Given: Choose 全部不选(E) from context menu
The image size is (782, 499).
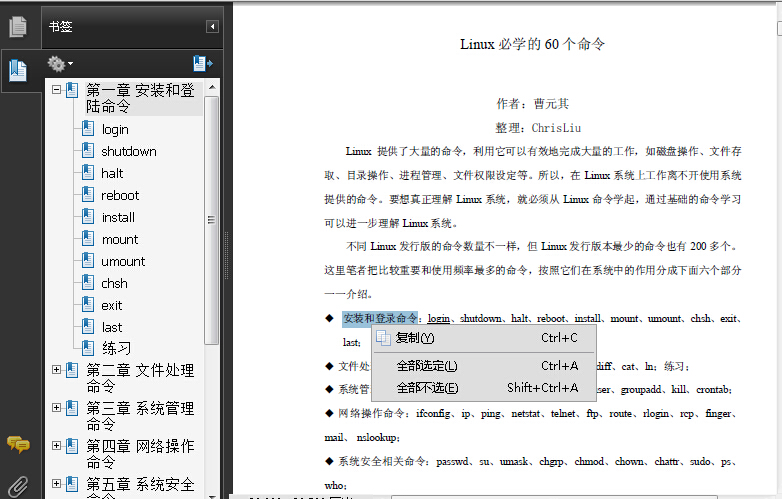Looking at the screenshot, I should pyautogui.click(x=484, y=388).
